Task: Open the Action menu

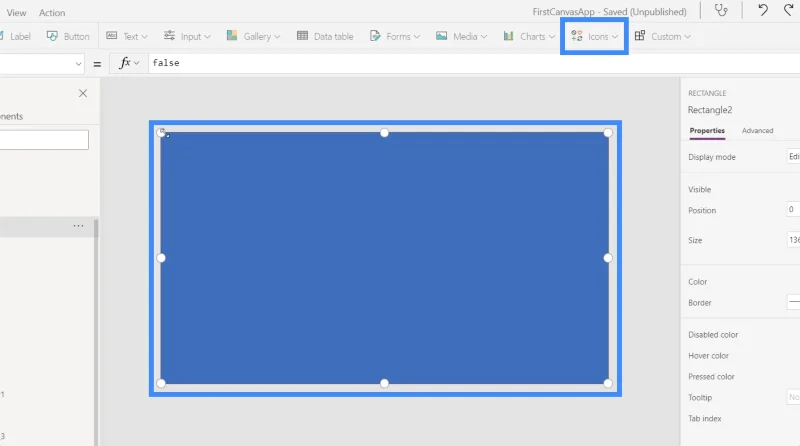Action: click(52, 13)
